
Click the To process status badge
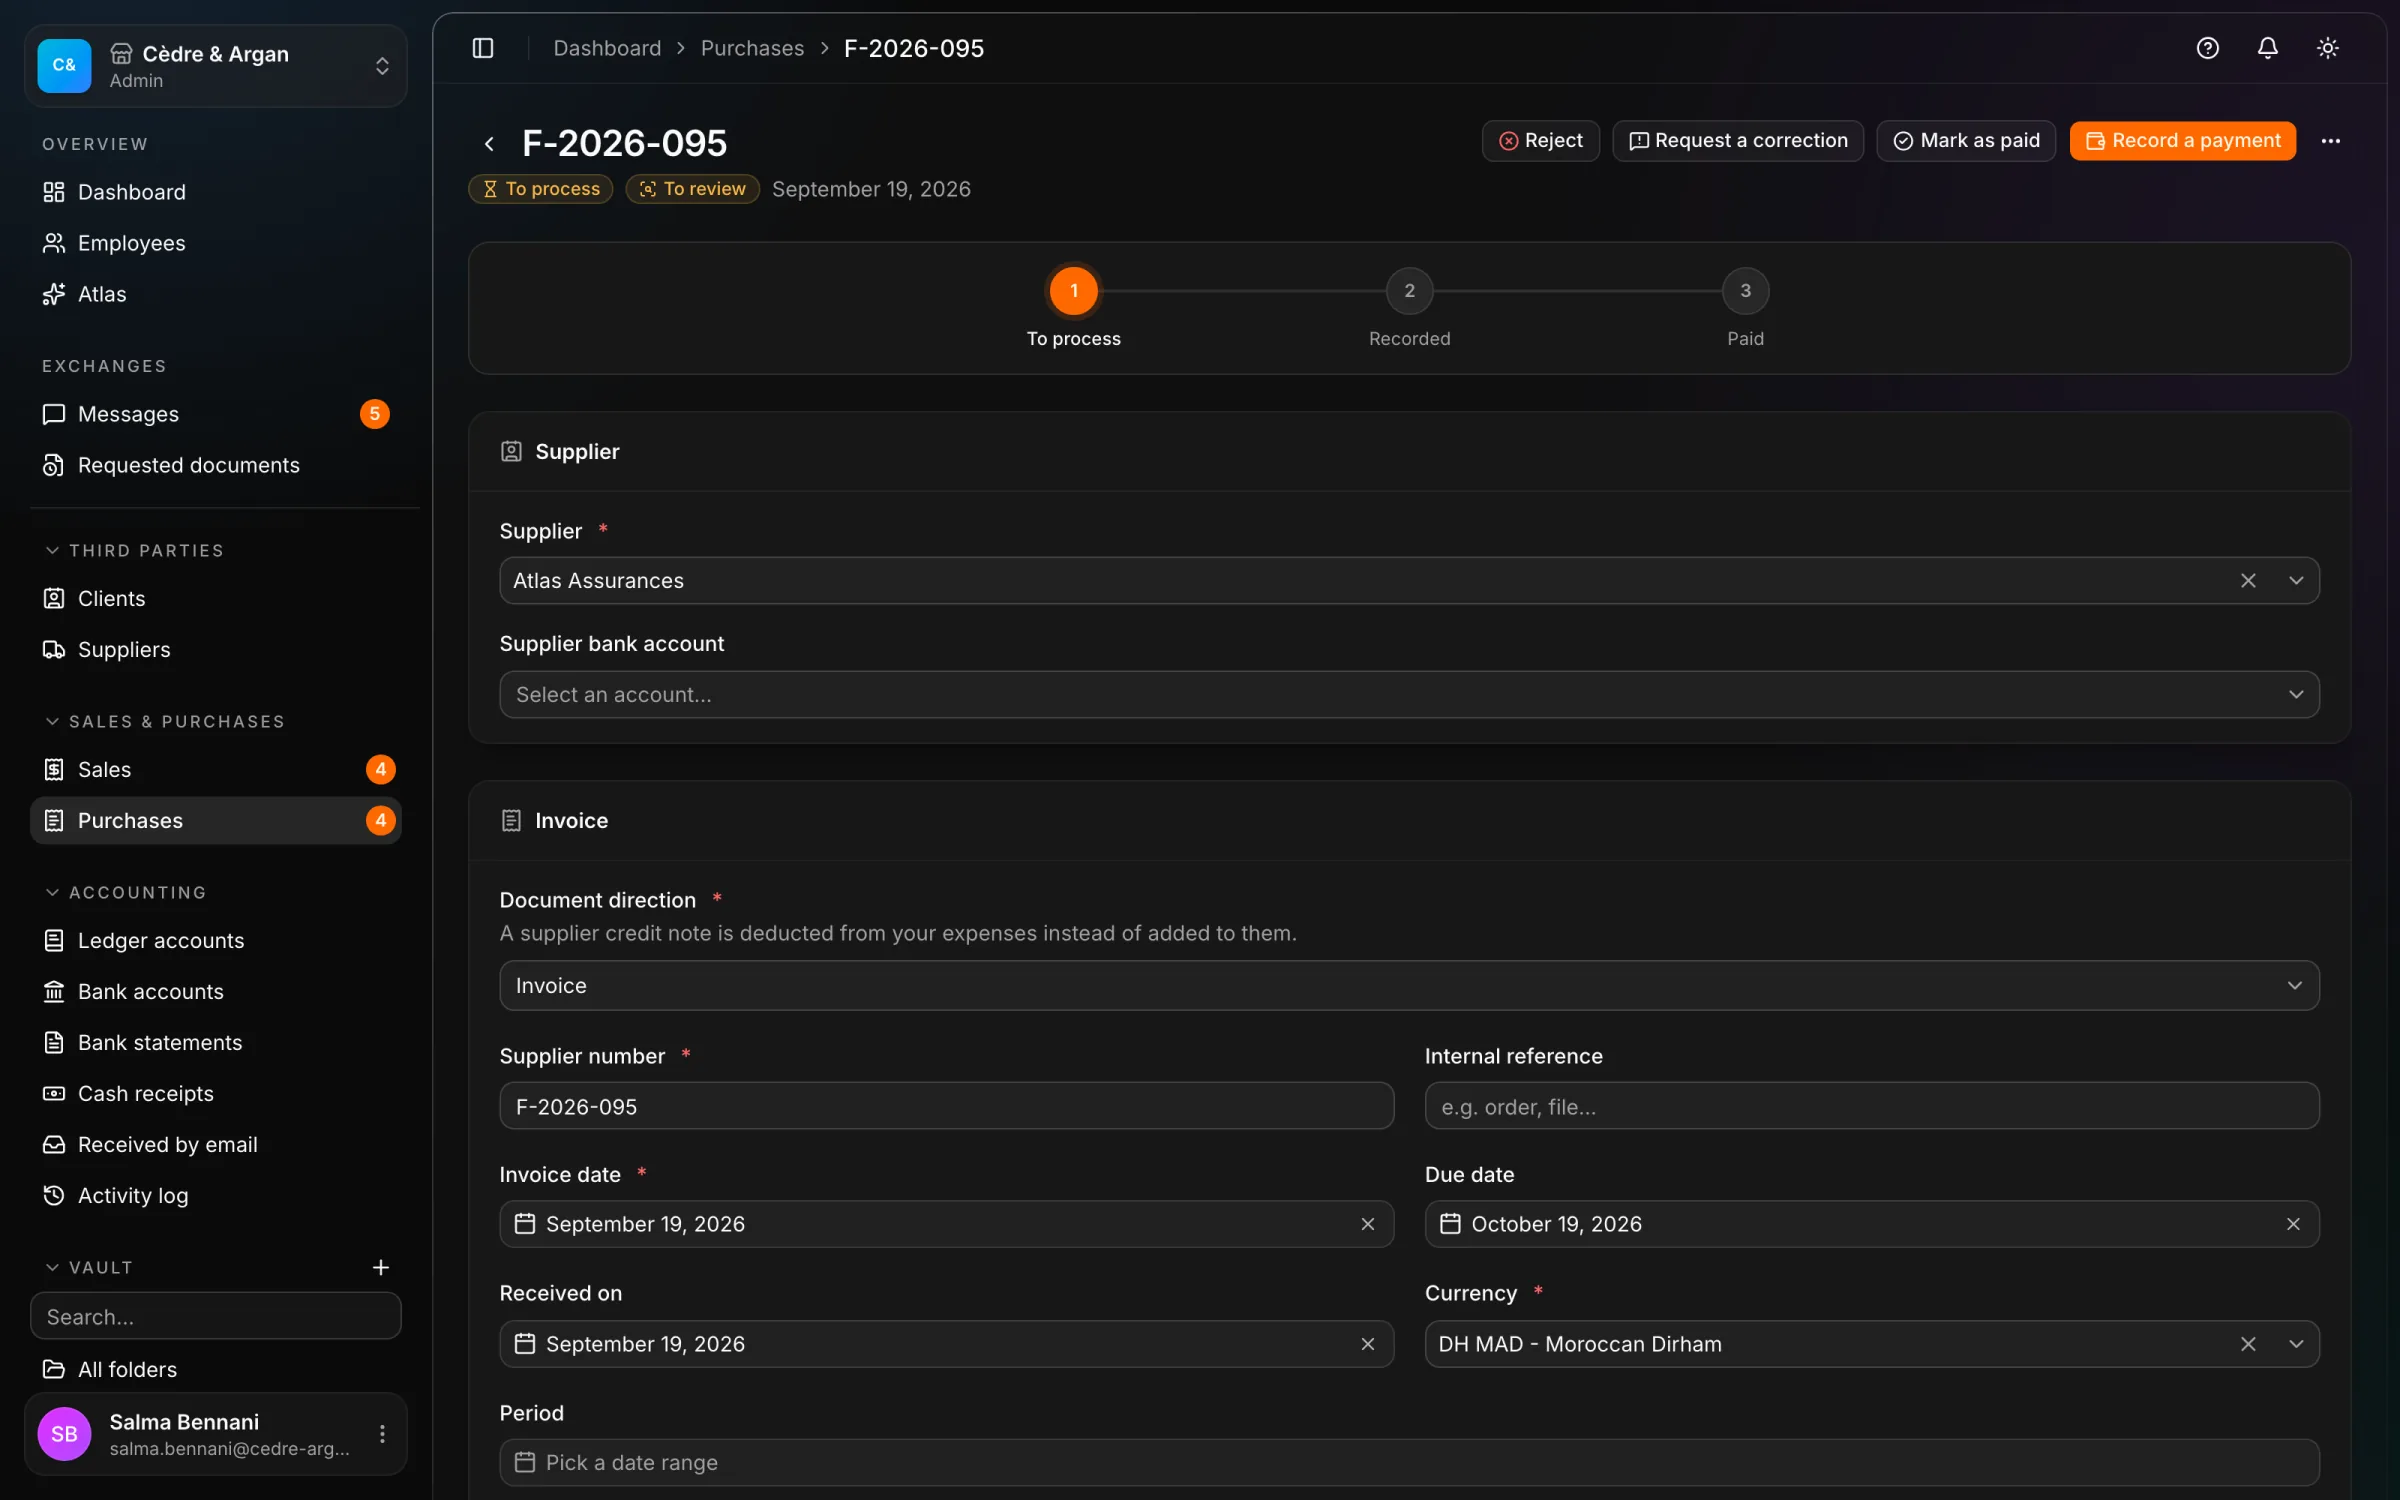click(x=541, y=189)
